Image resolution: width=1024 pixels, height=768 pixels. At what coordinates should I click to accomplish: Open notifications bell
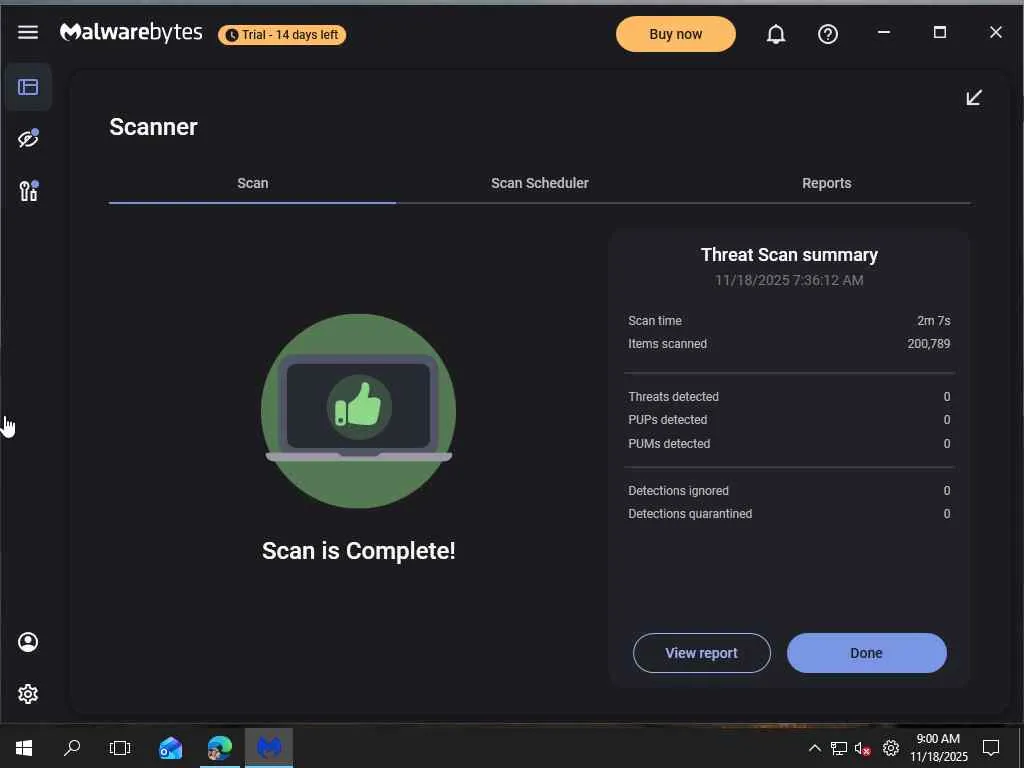tap(775, 34)
